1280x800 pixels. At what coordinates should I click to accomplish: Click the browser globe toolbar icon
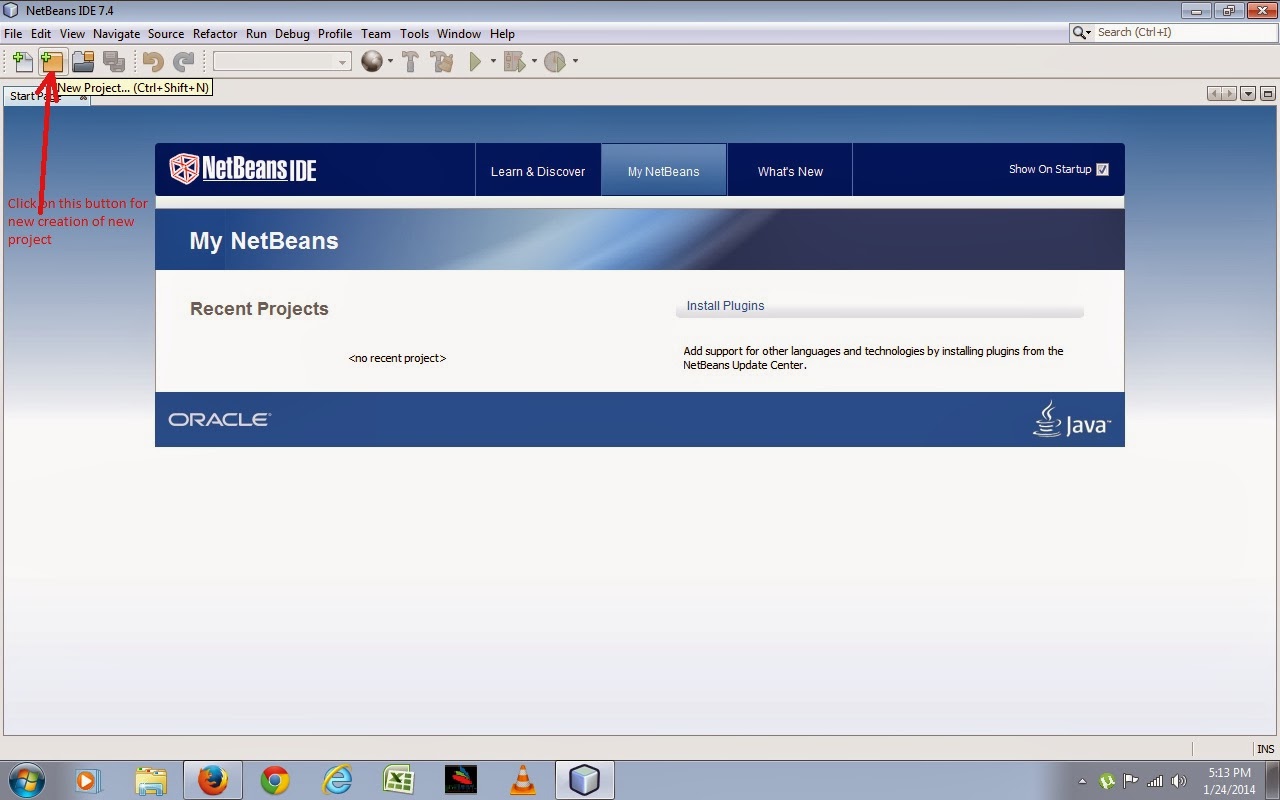tap(372, 62)
